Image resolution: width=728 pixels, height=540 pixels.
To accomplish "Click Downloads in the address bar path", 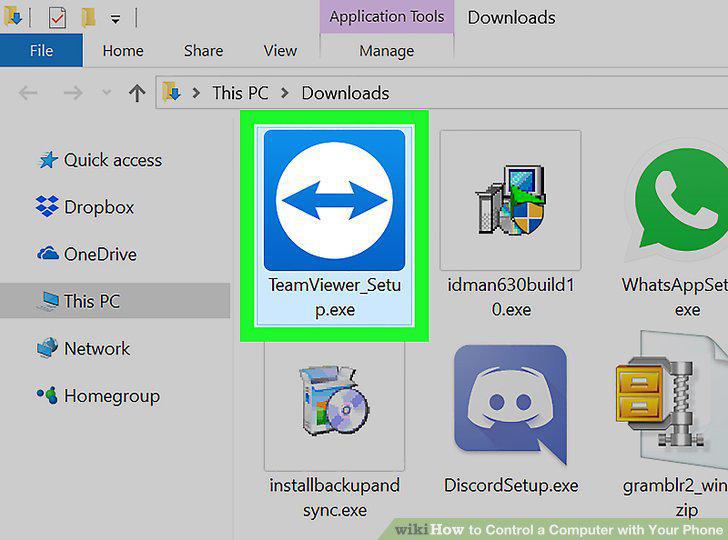I will (x=345, y=93).
